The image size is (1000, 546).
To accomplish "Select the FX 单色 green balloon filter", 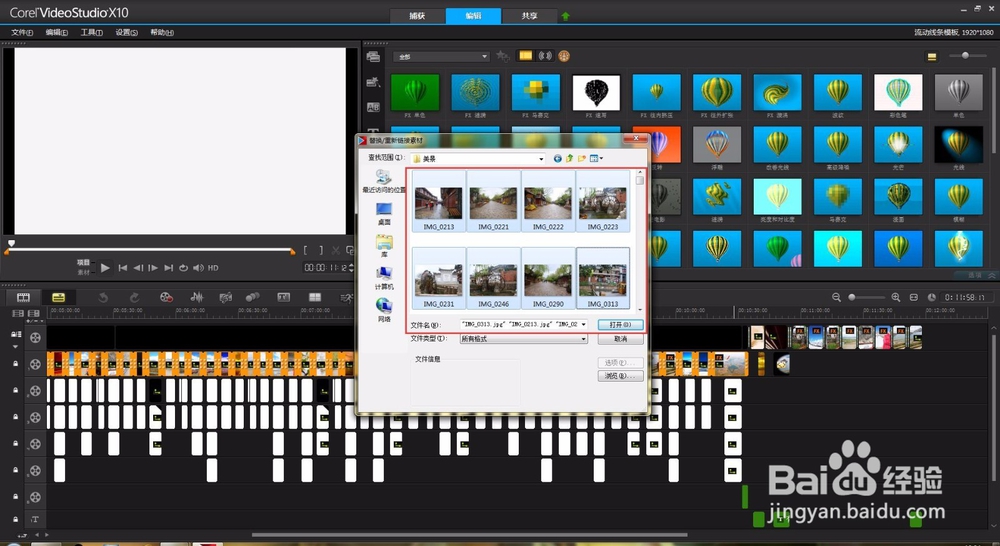I will (415, 92).
